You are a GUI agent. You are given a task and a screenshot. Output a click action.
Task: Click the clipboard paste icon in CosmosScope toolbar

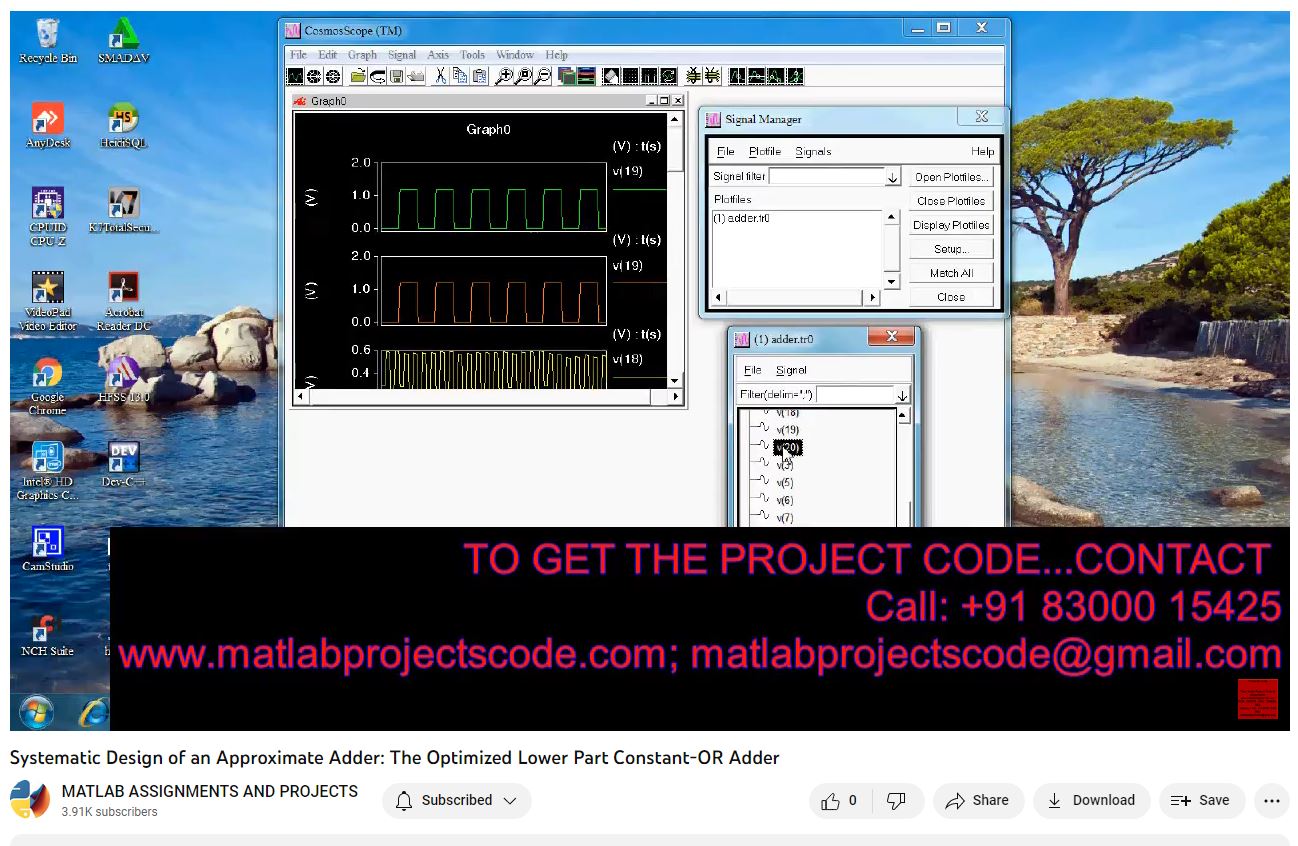coord(480,76)
